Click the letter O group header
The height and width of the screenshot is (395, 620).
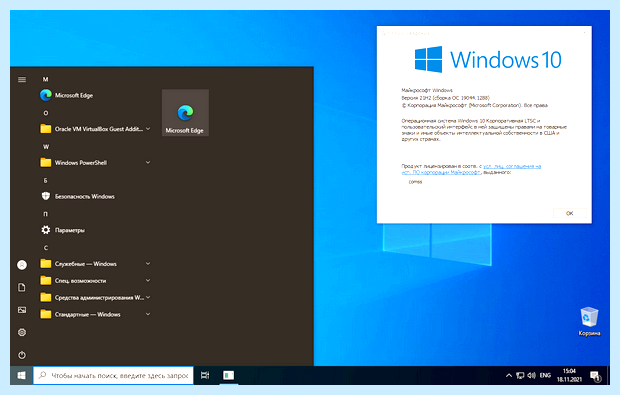(x=45, y=113)
